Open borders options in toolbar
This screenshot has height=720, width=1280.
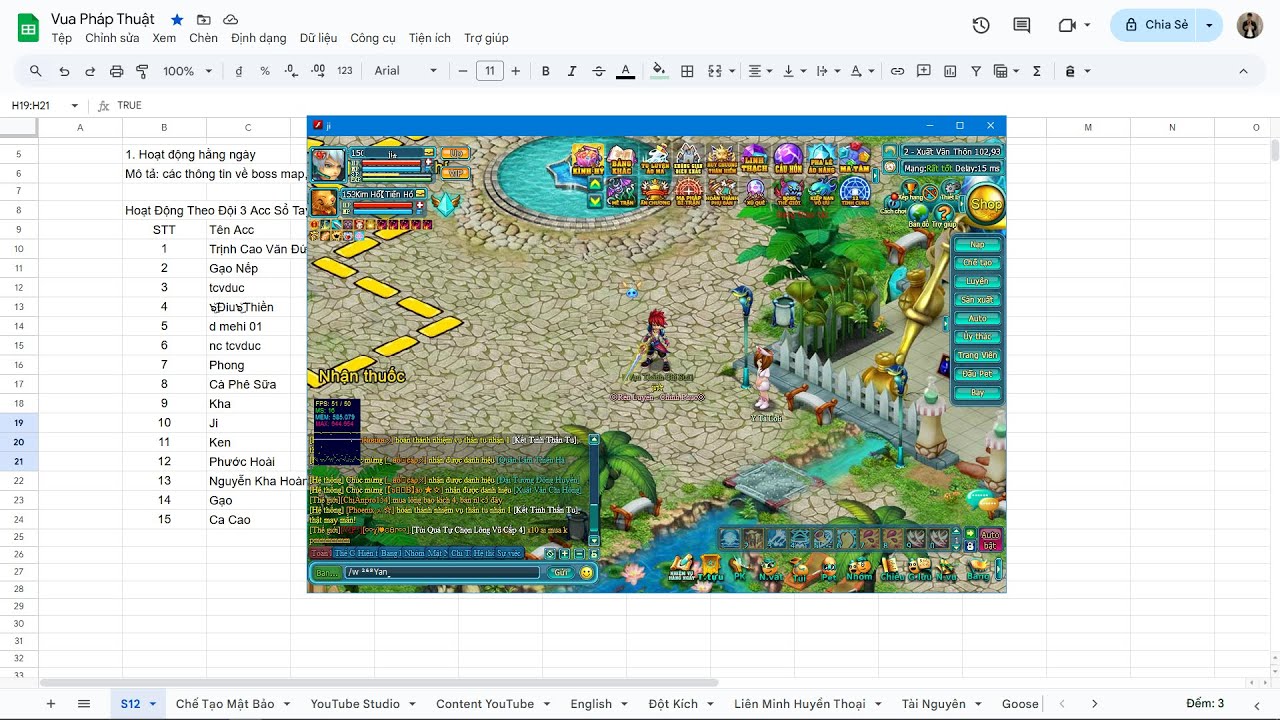click(x=687, y=71)
